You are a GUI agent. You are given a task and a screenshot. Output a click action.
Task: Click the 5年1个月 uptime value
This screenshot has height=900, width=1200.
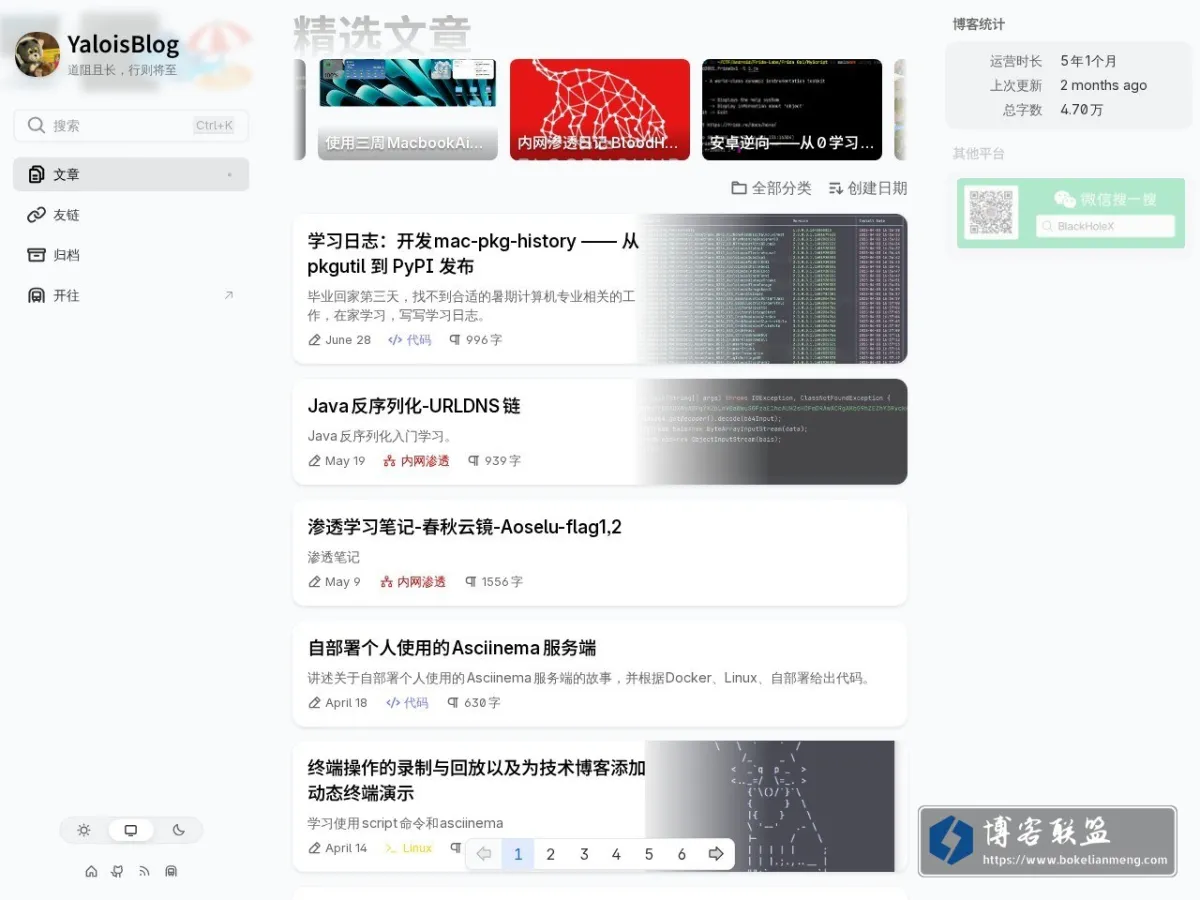click(1089, 61)
